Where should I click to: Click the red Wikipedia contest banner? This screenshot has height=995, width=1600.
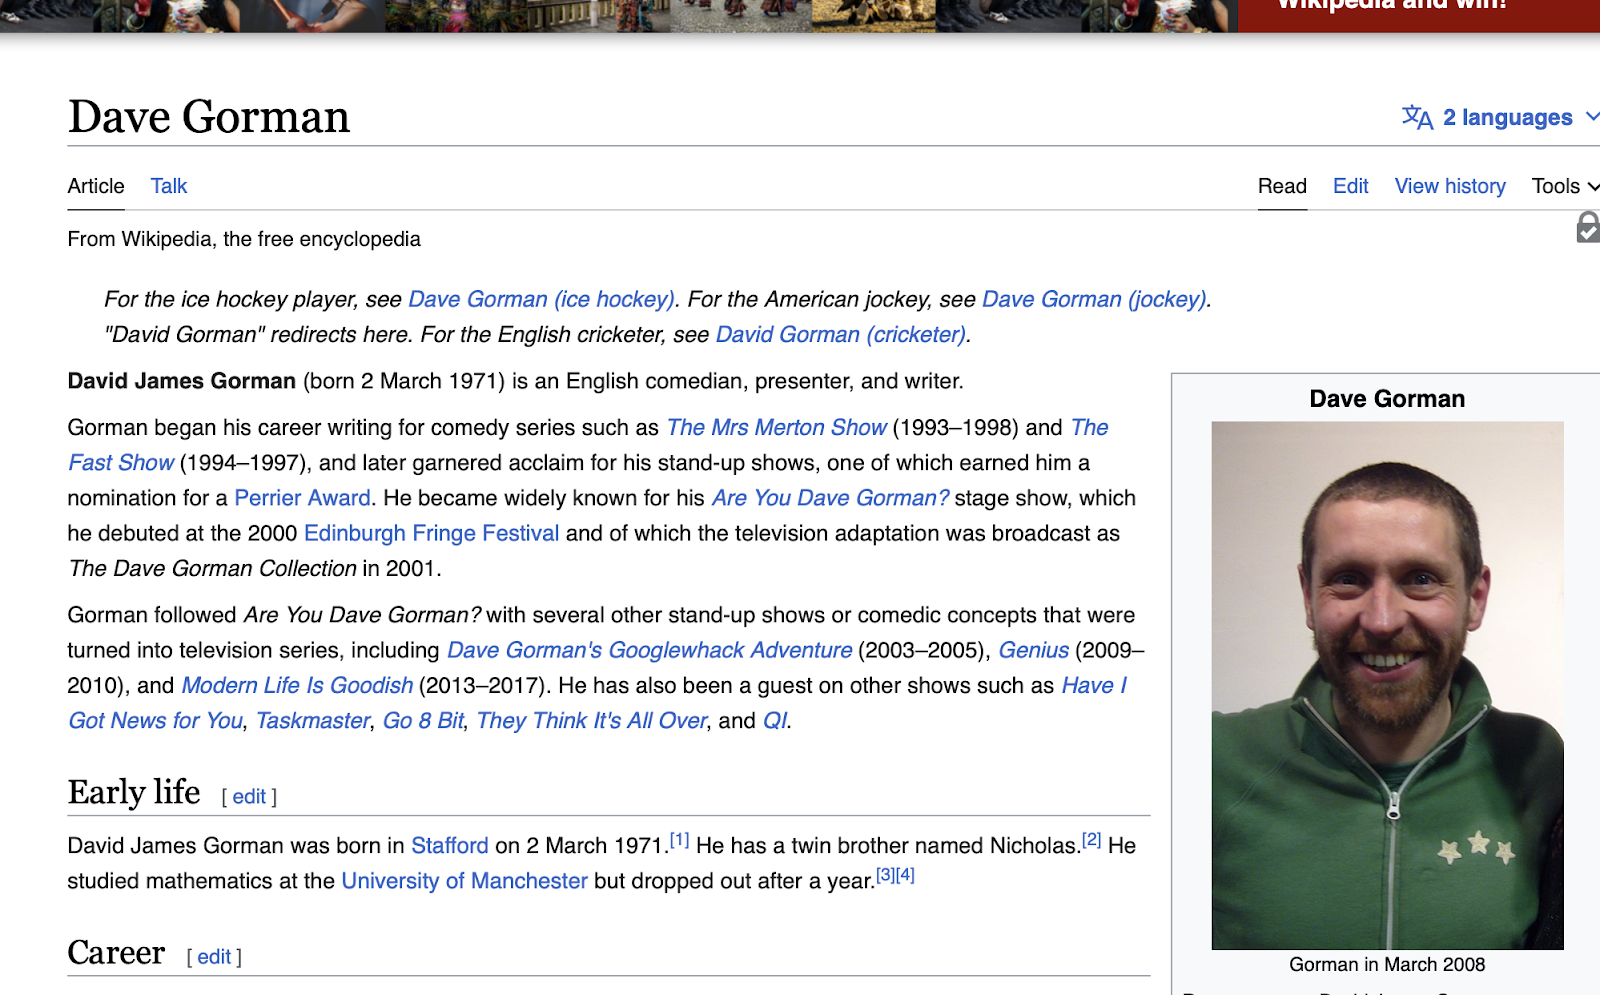coord(1418,14)
